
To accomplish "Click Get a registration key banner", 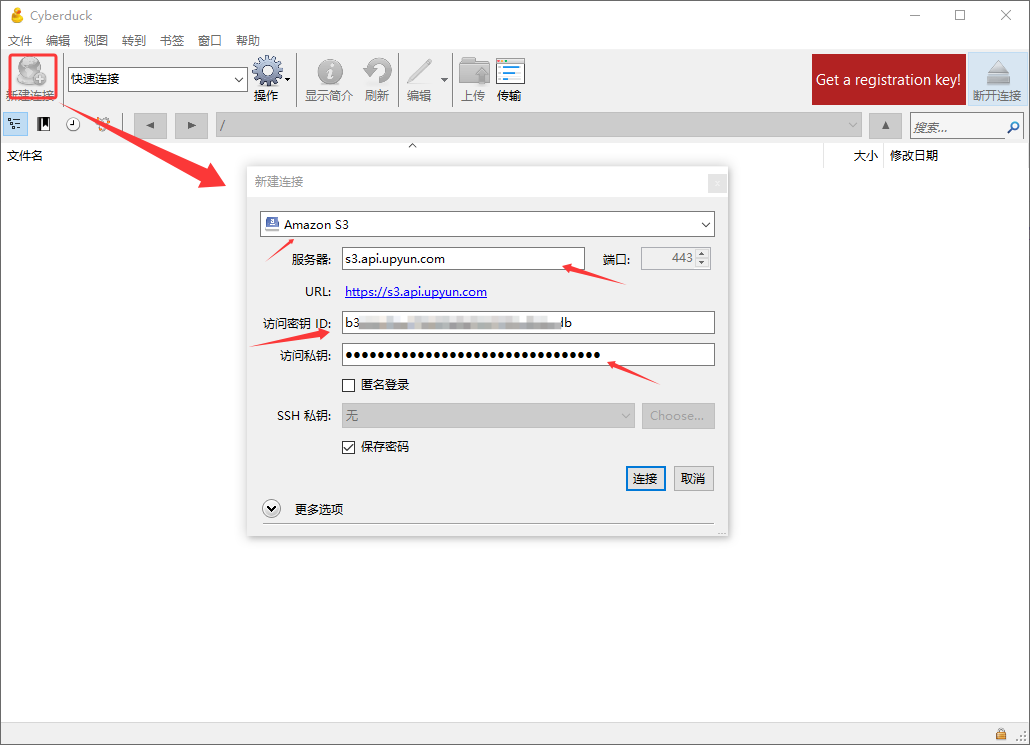I will (x=889, y=79).
